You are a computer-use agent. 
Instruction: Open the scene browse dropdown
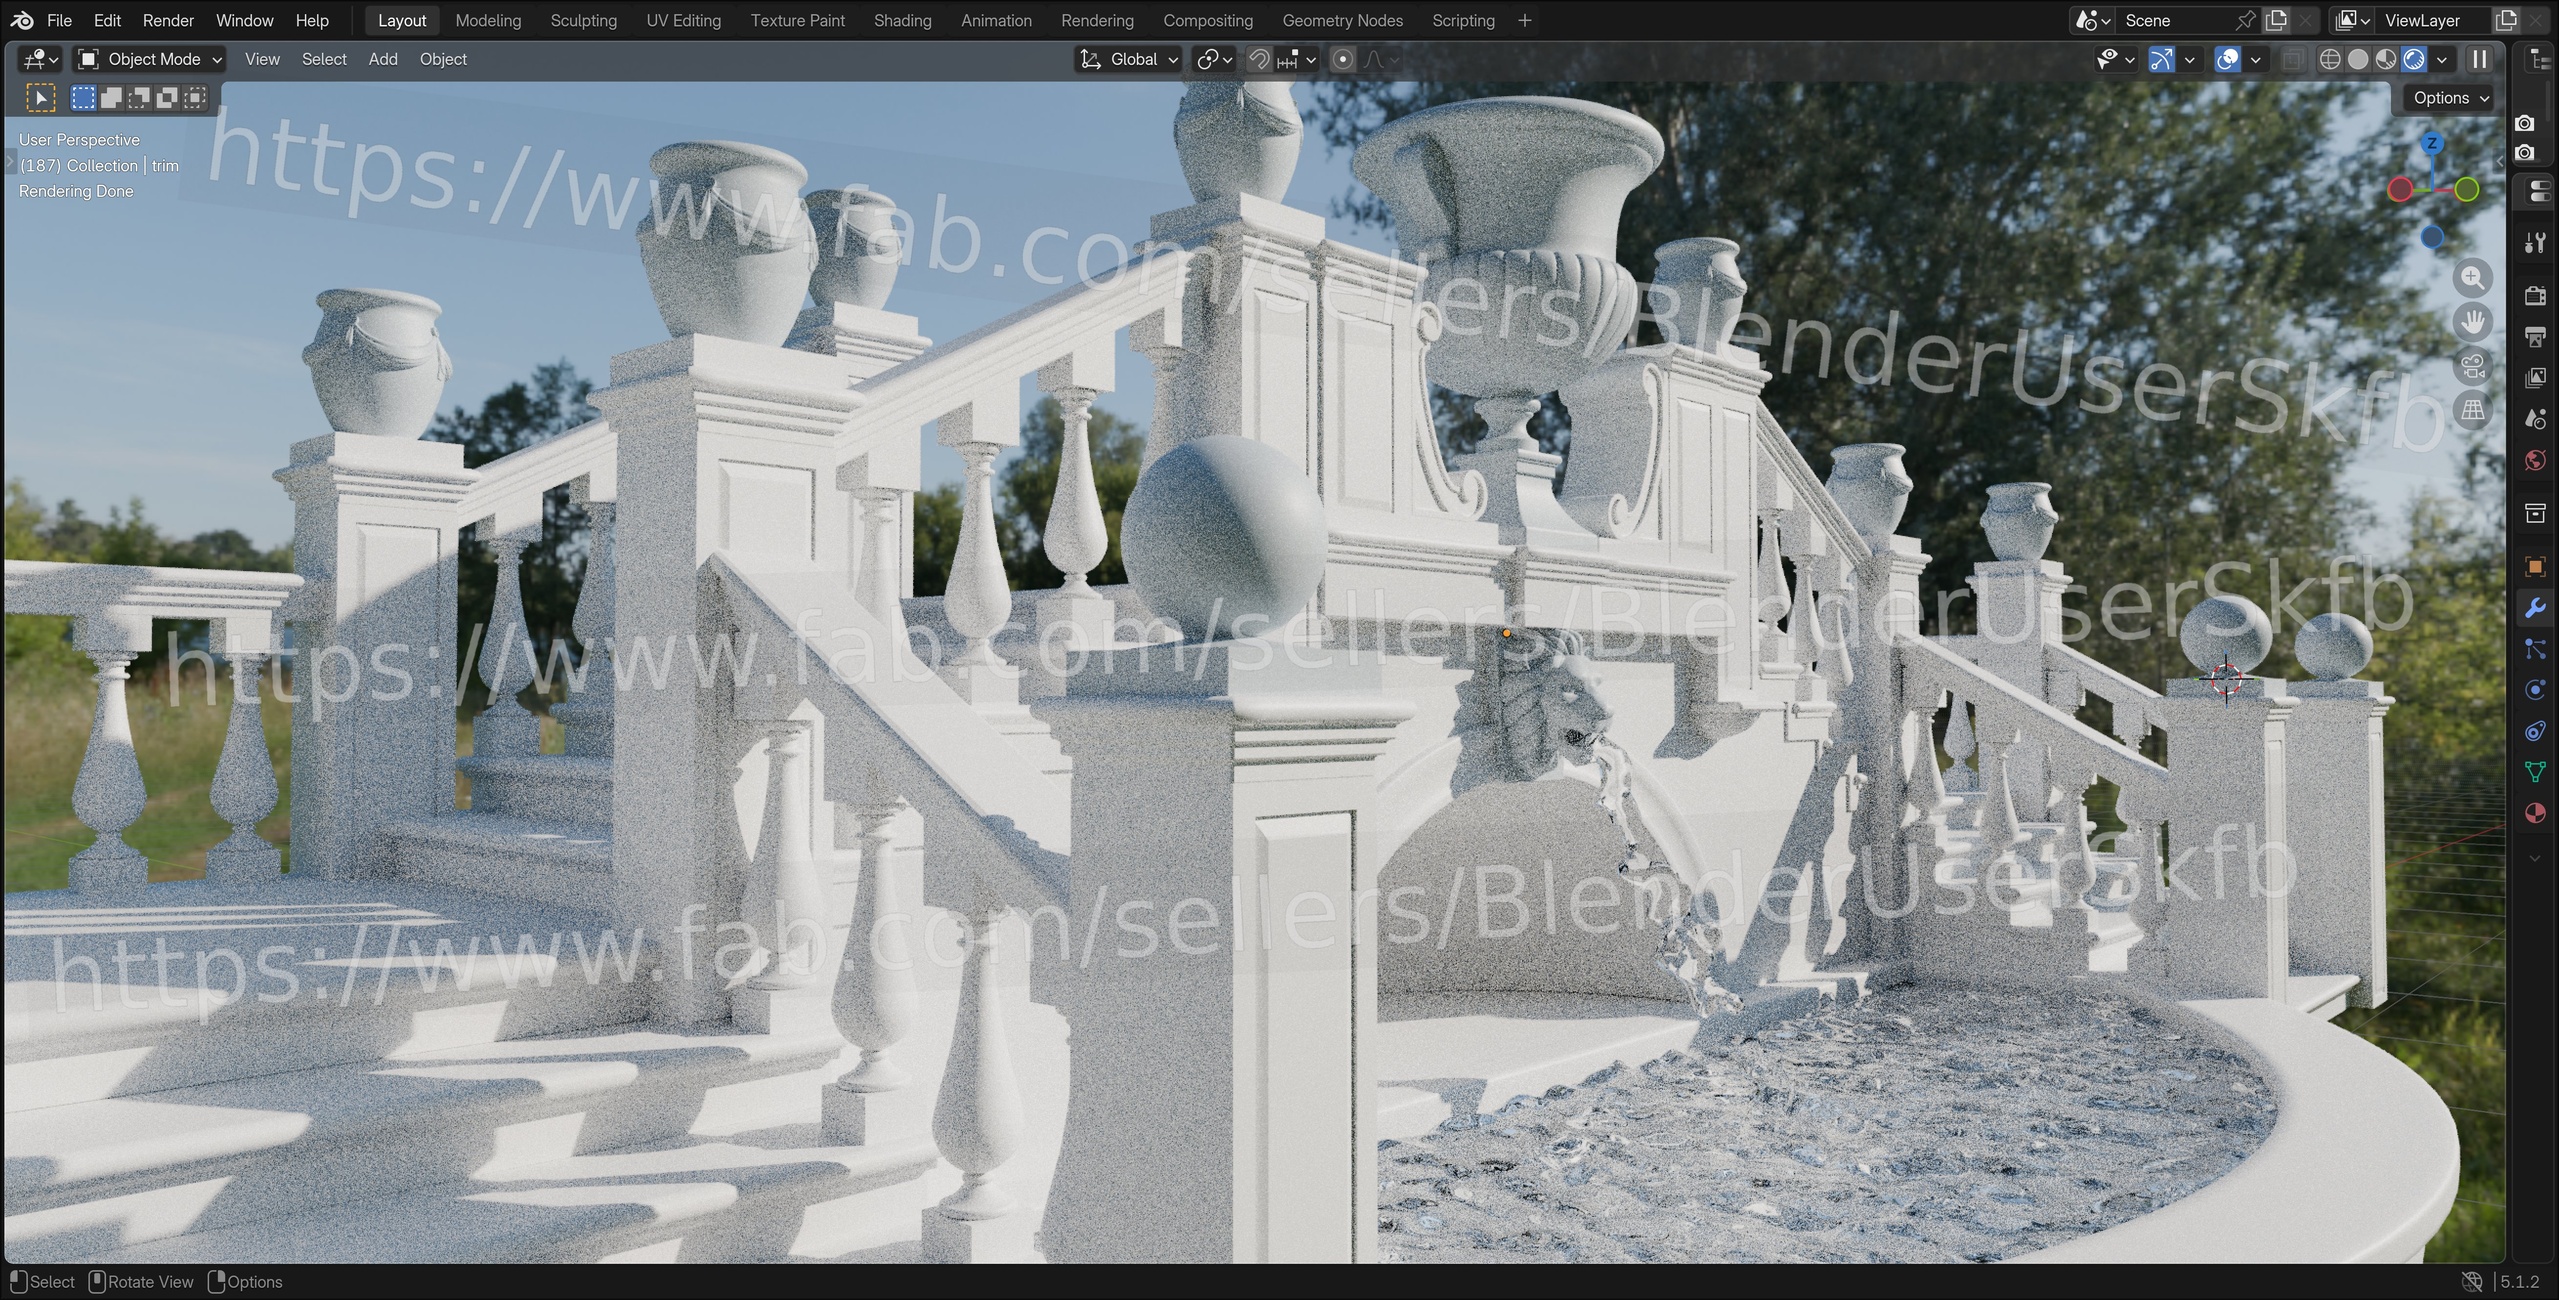2092,20
